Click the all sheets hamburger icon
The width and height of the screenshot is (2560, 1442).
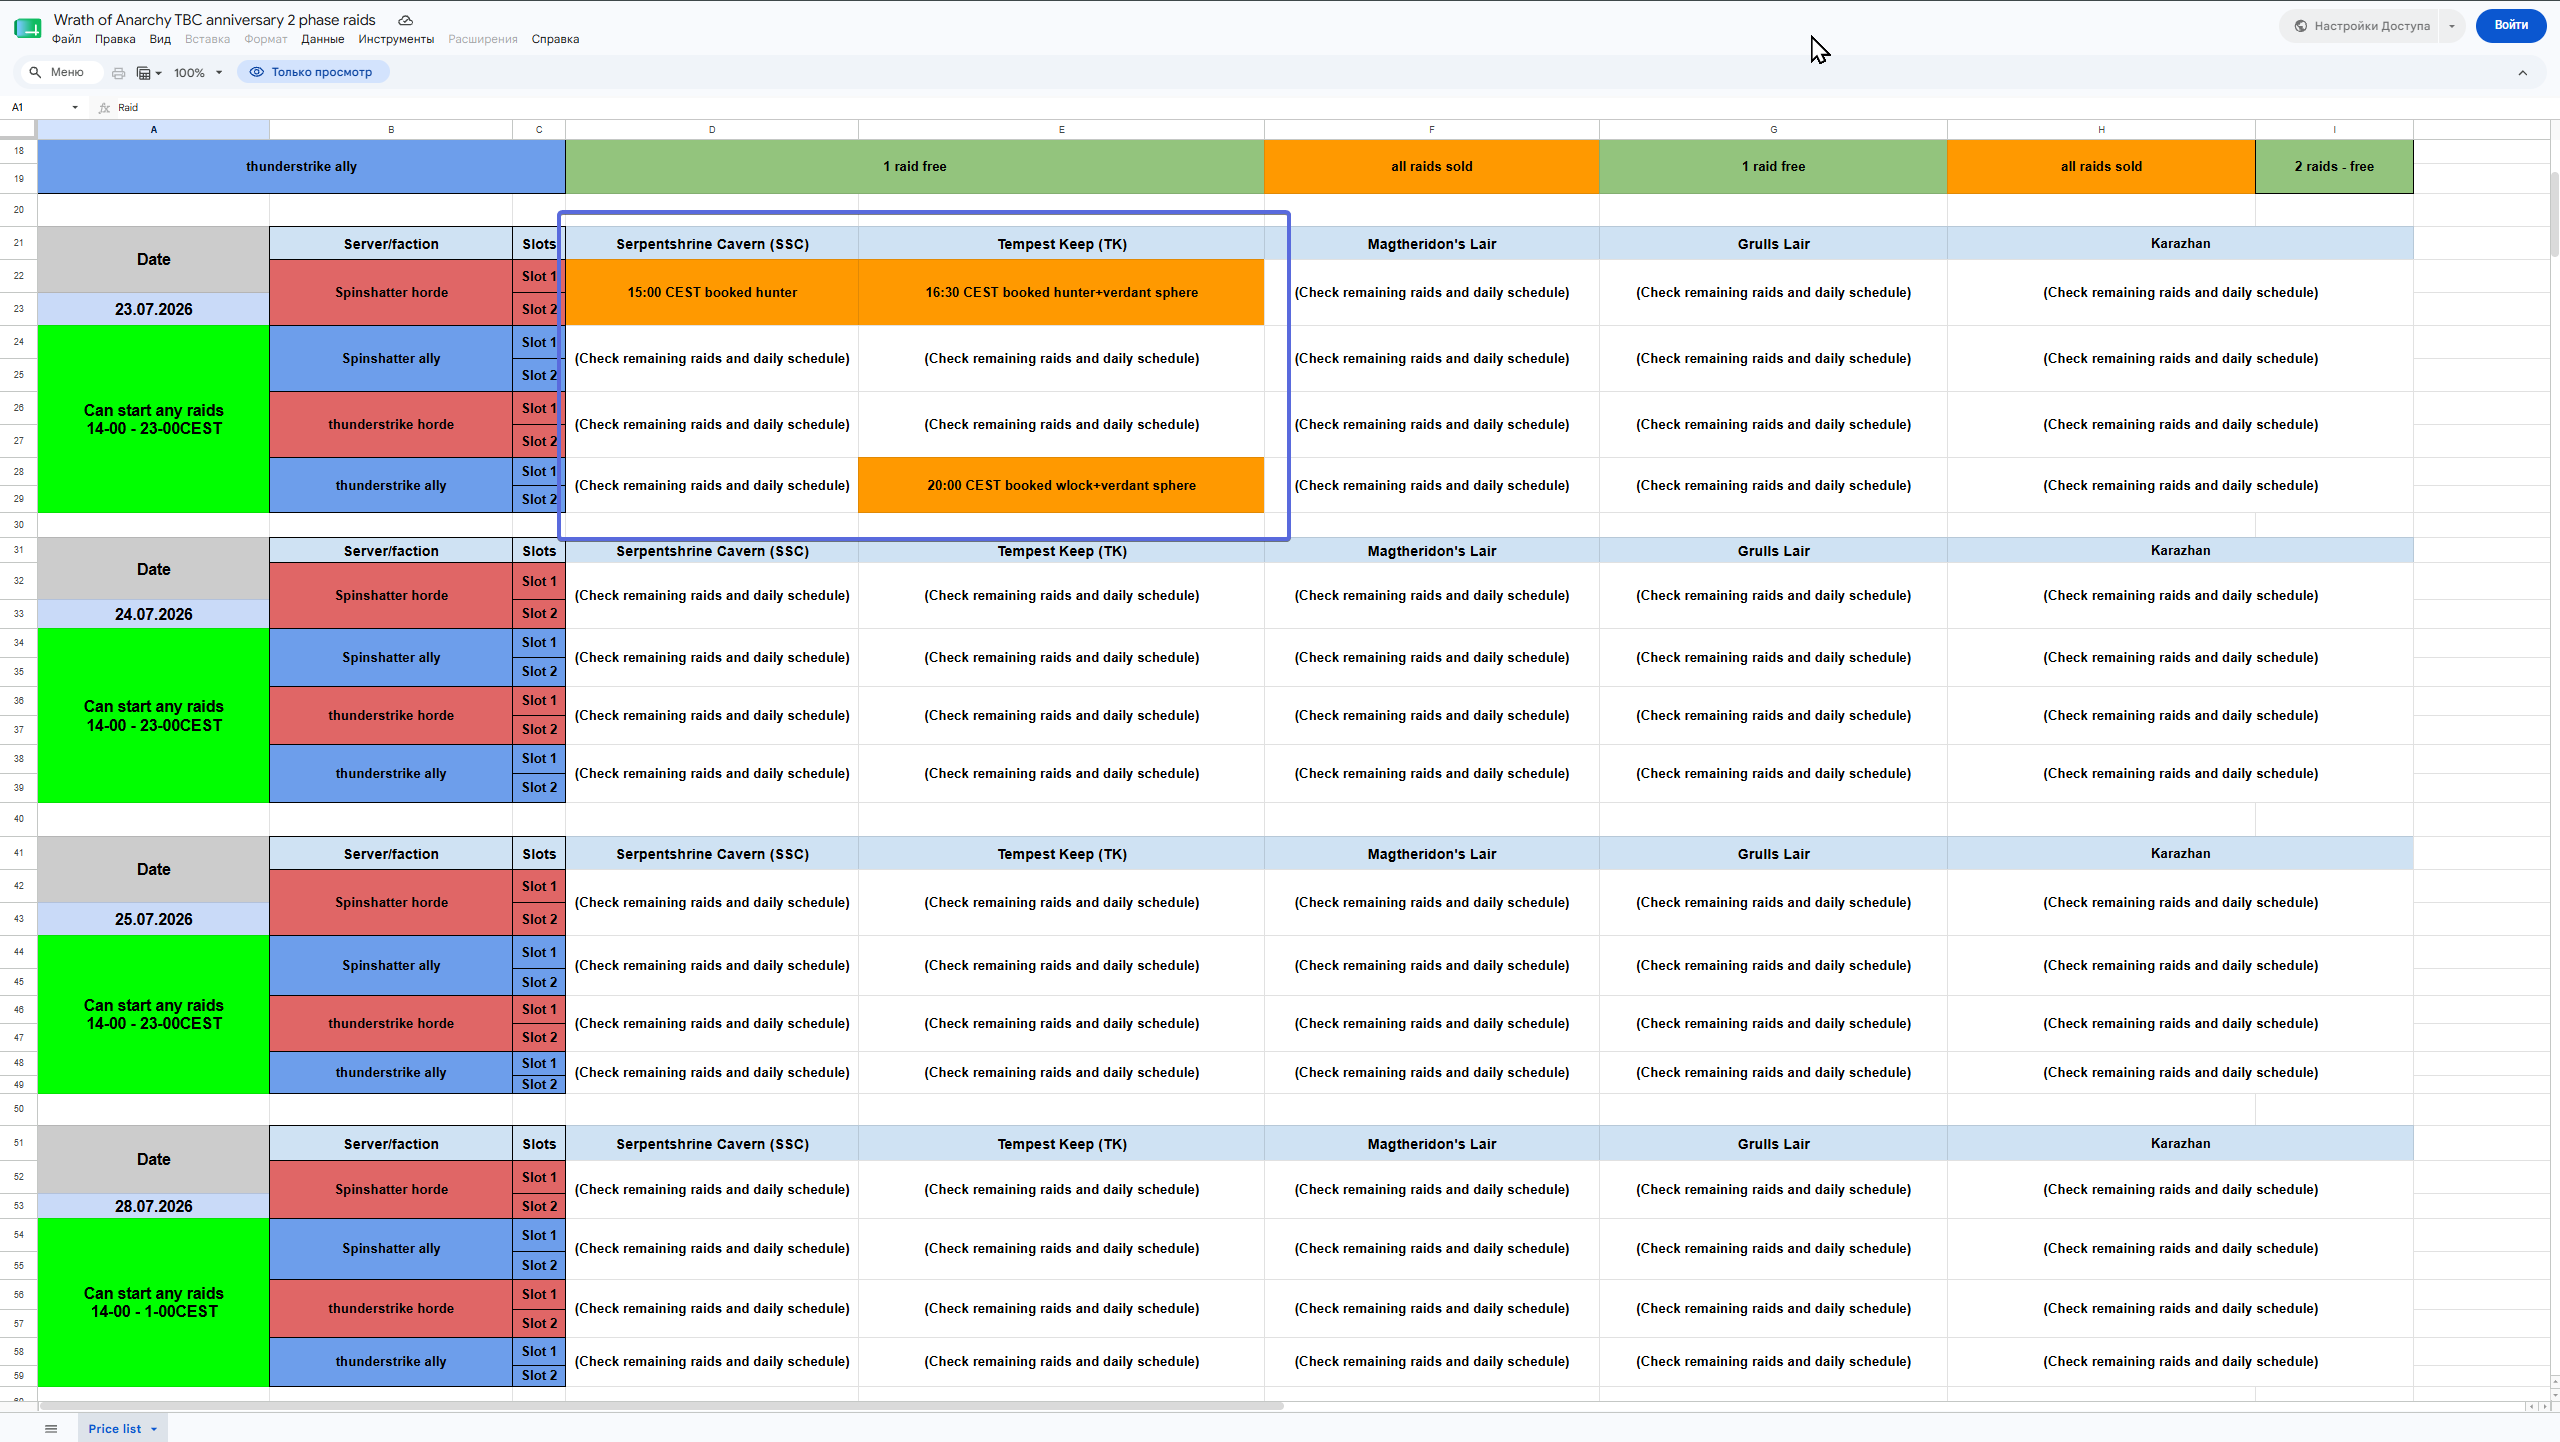coord(51,1428)
